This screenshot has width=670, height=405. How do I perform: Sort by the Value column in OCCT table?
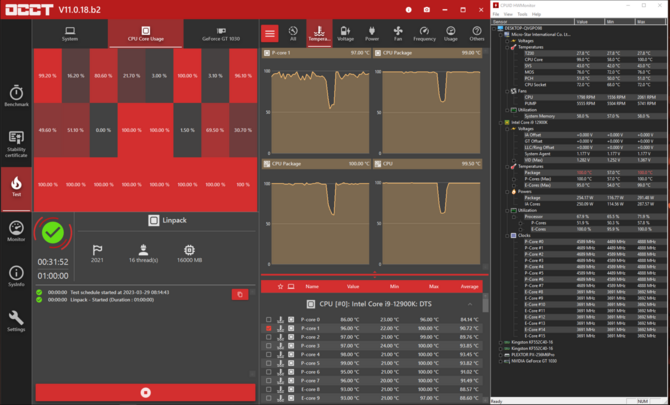point(353,287)
